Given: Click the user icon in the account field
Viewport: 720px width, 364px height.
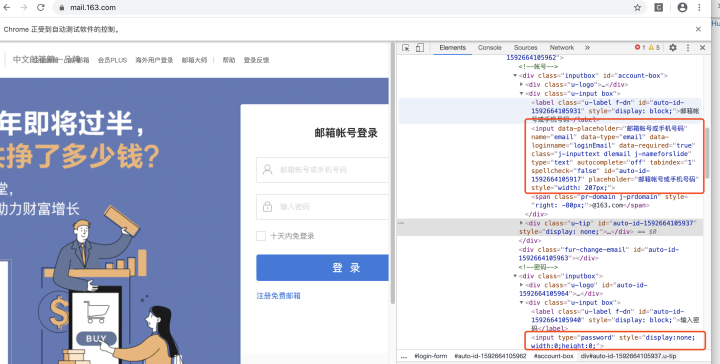Looking at the screenshot, I should click(x=267, y=170).
